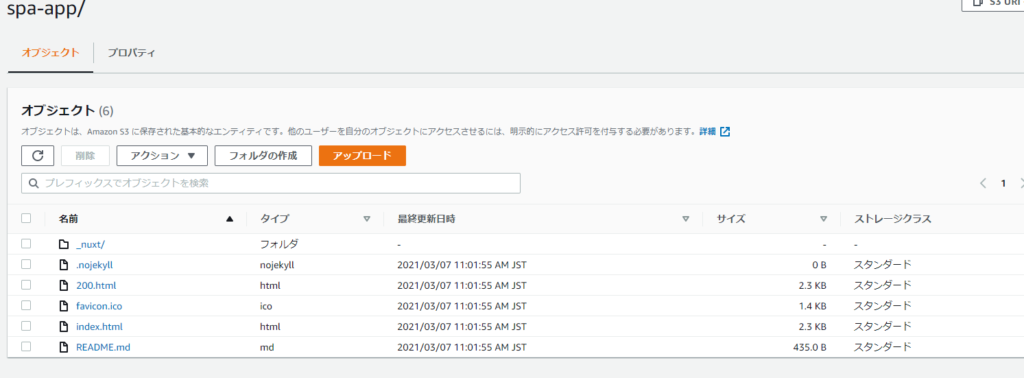Click フォルダの作成 button
The image size is (1024, 378).
tap(263, 155)
